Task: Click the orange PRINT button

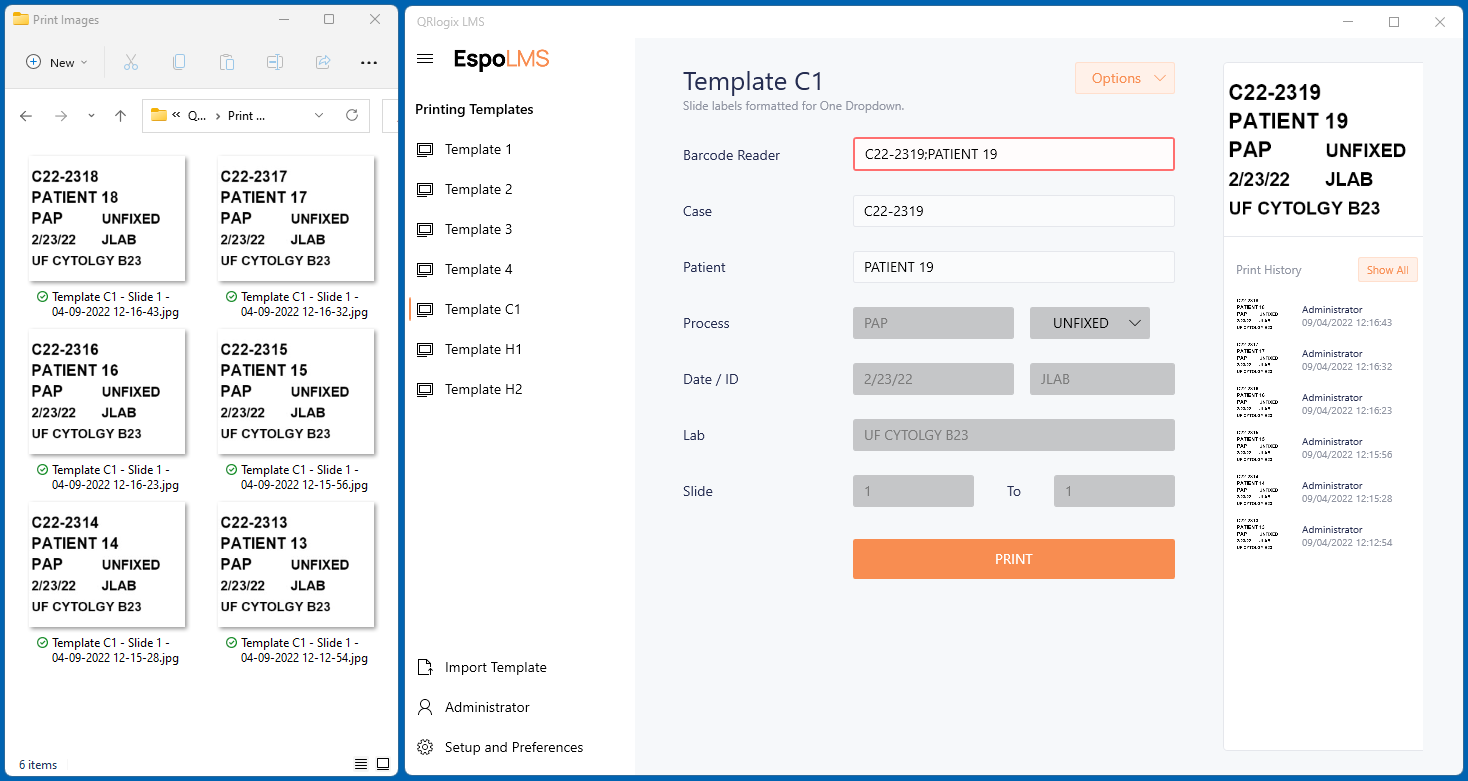Action: [1014, 559]
